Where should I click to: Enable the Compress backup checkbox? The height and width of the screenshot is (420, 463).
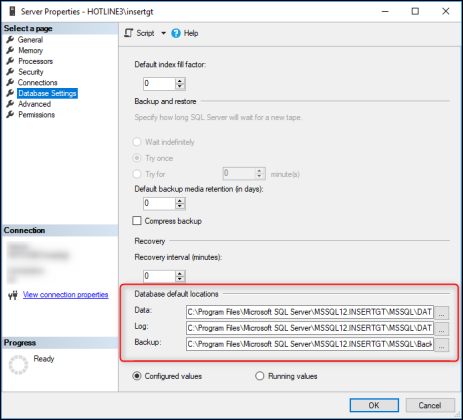click(137, 221)
